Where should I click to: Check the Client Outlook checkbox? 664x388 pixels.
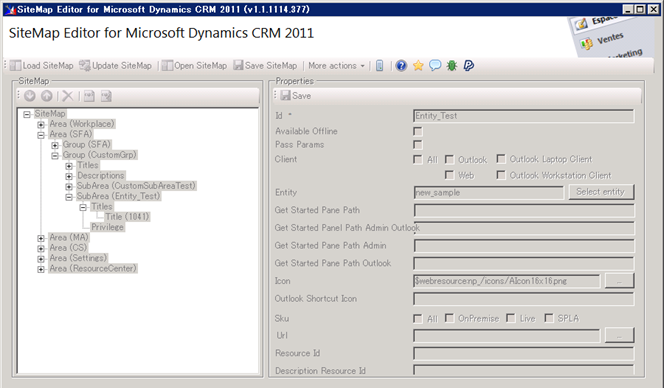click(449, 160)
